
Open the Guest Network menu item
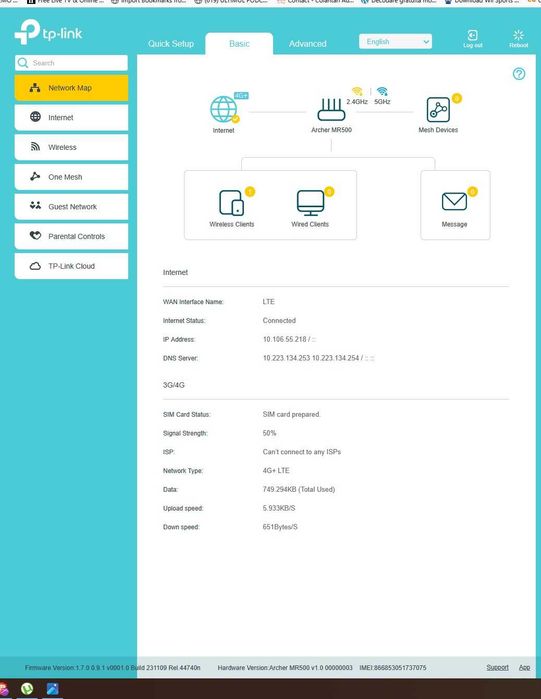click(x=71, y=207)
